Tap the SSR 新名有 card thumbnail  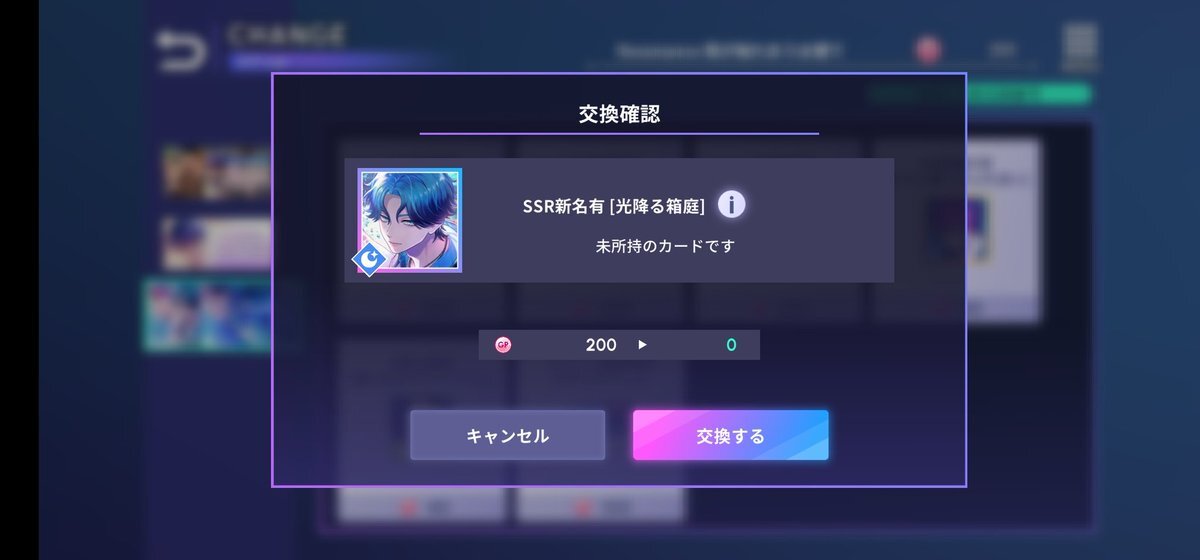[x=410, y=220]
